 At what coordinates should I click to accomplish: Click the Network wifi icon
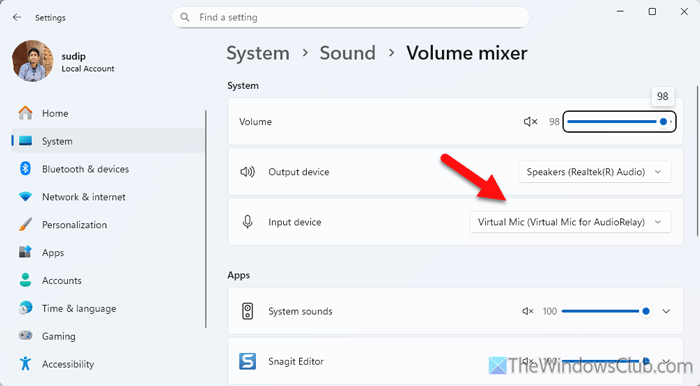25,197
